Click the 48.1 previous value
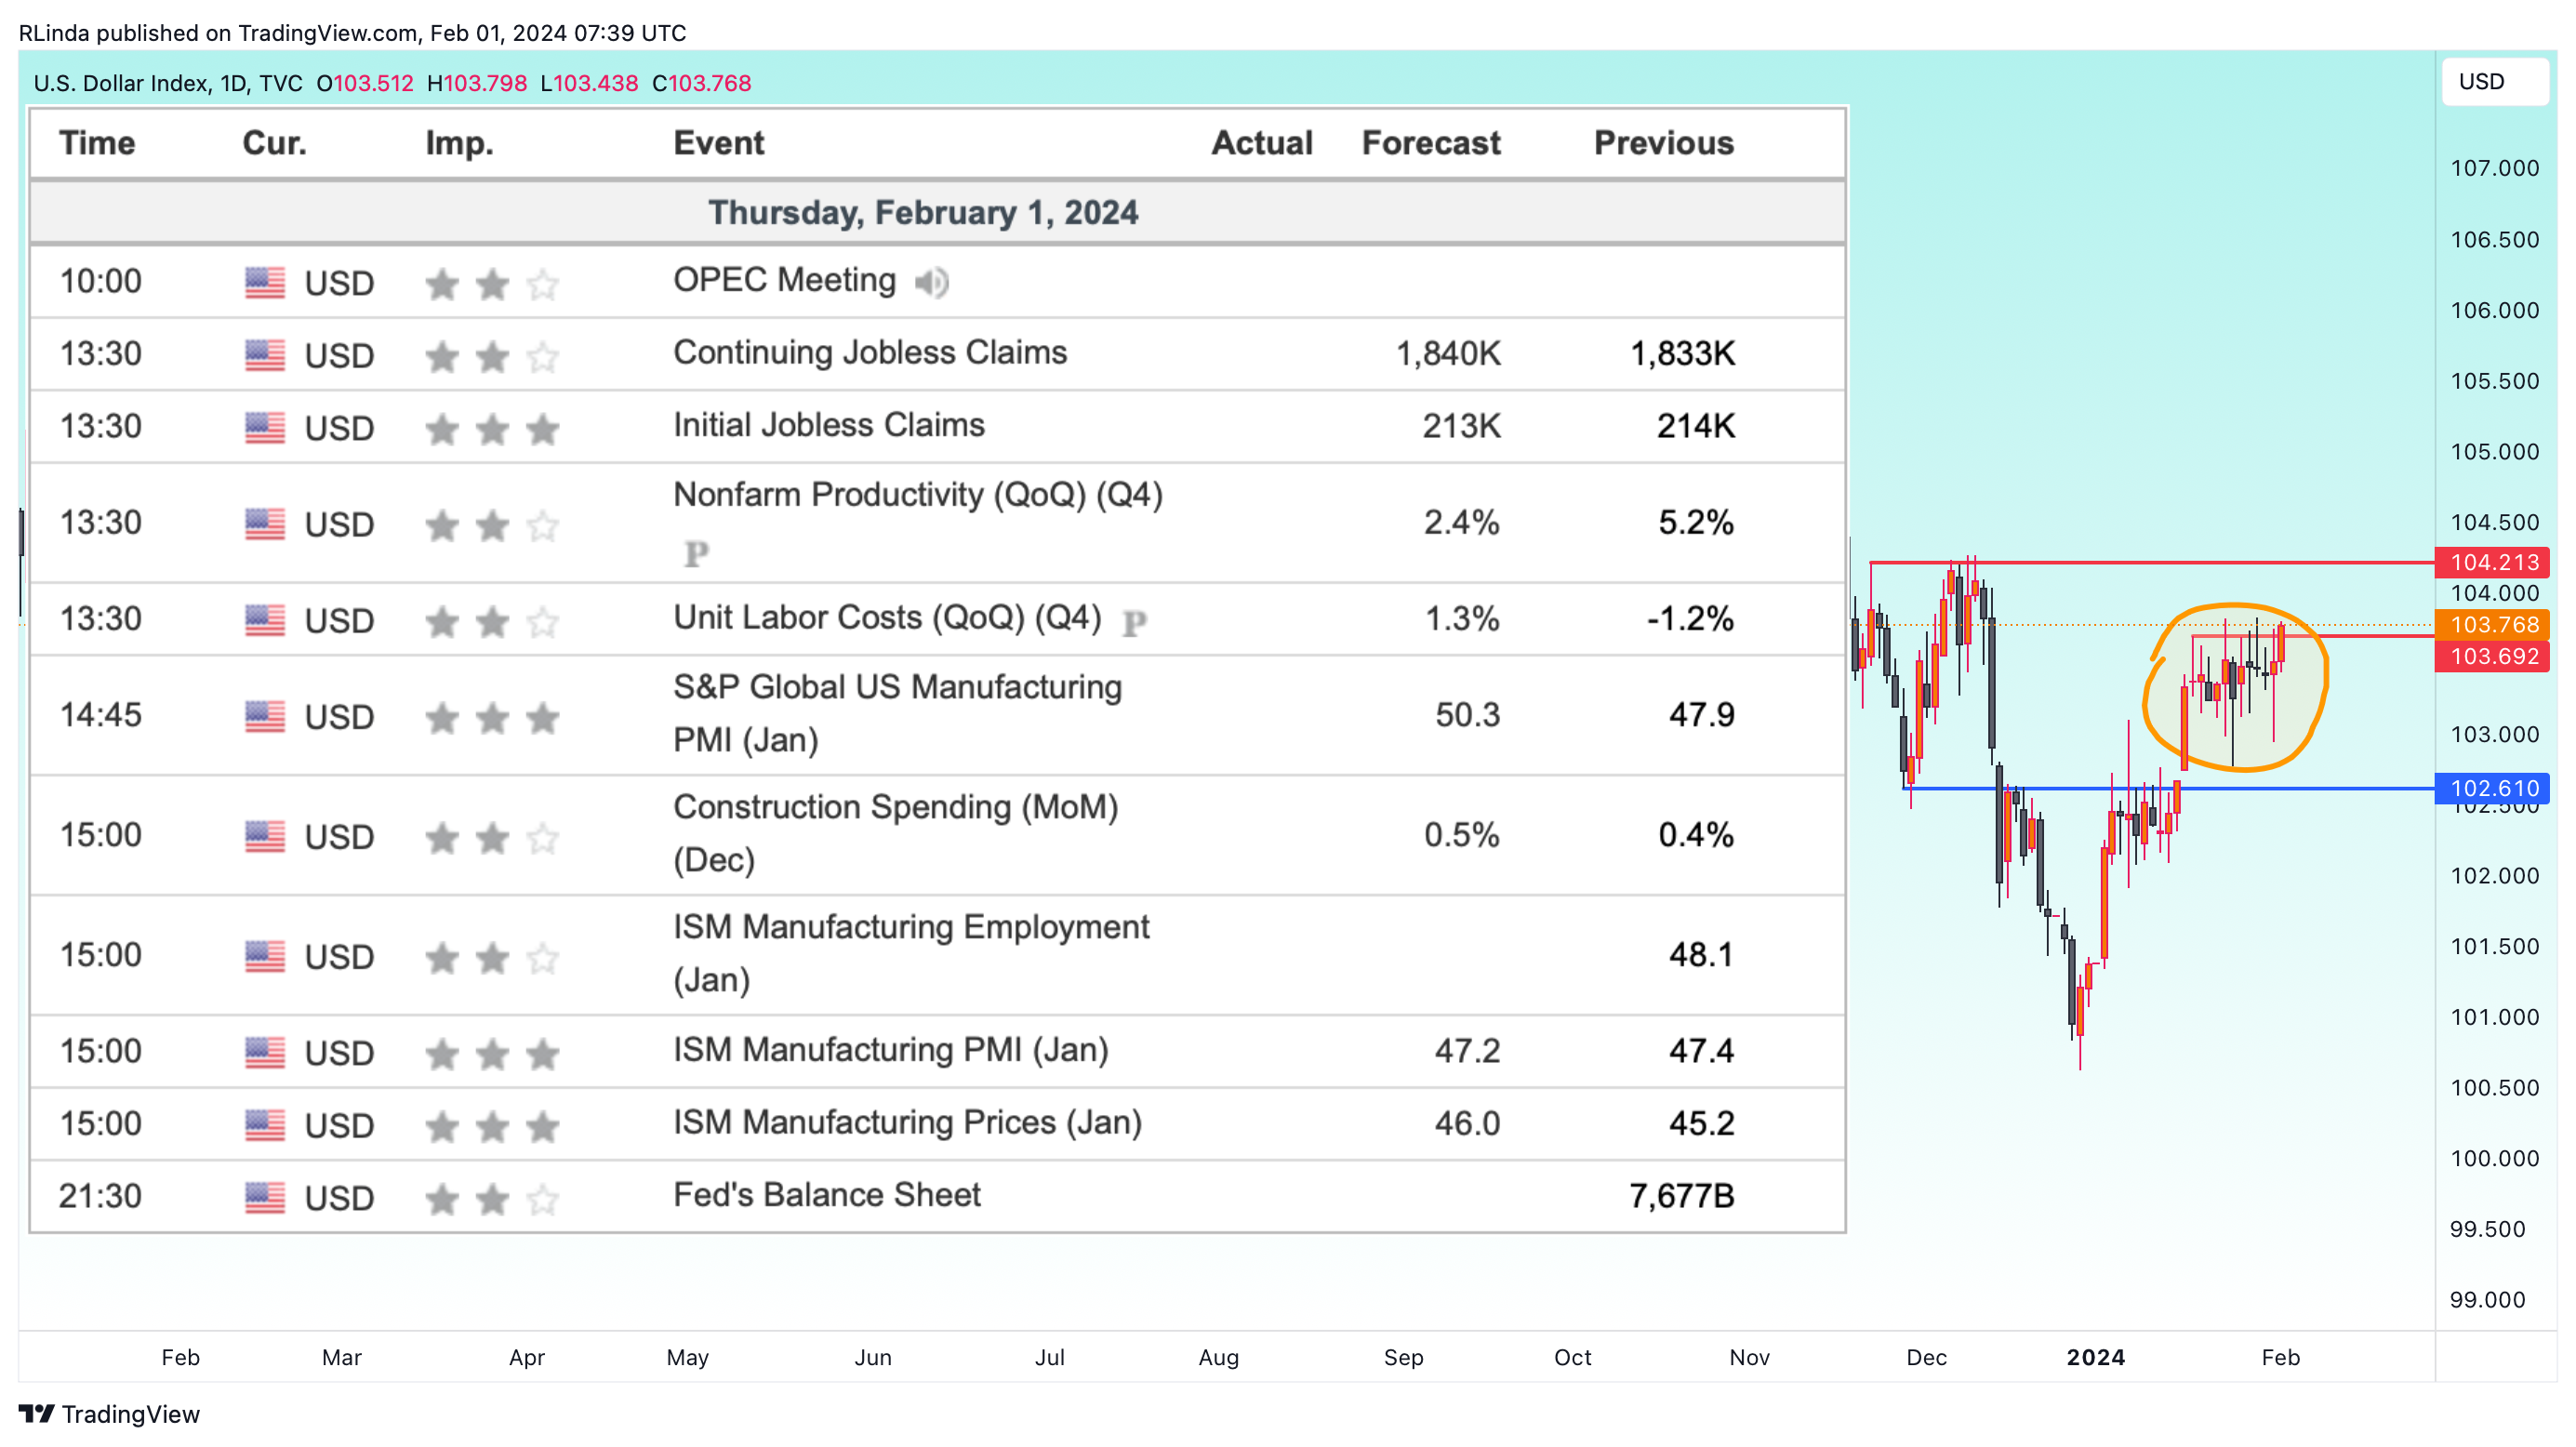The height and width of the screenshot is (1447, 2576). pyautogui.click(x=1701, y=955)
